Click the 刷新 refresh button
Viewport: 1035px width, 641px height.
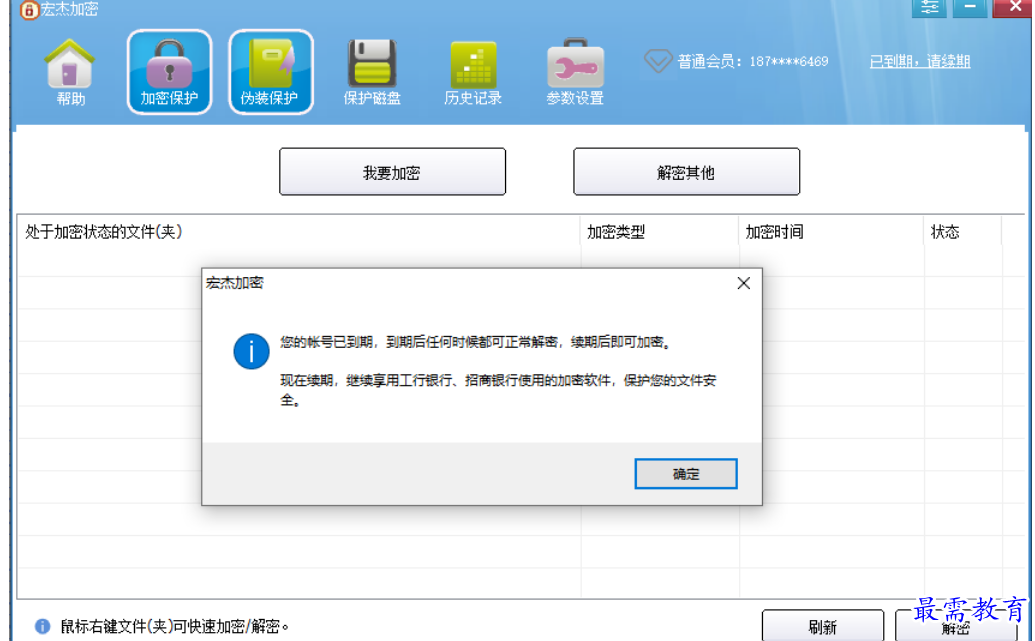coord(822,626)
